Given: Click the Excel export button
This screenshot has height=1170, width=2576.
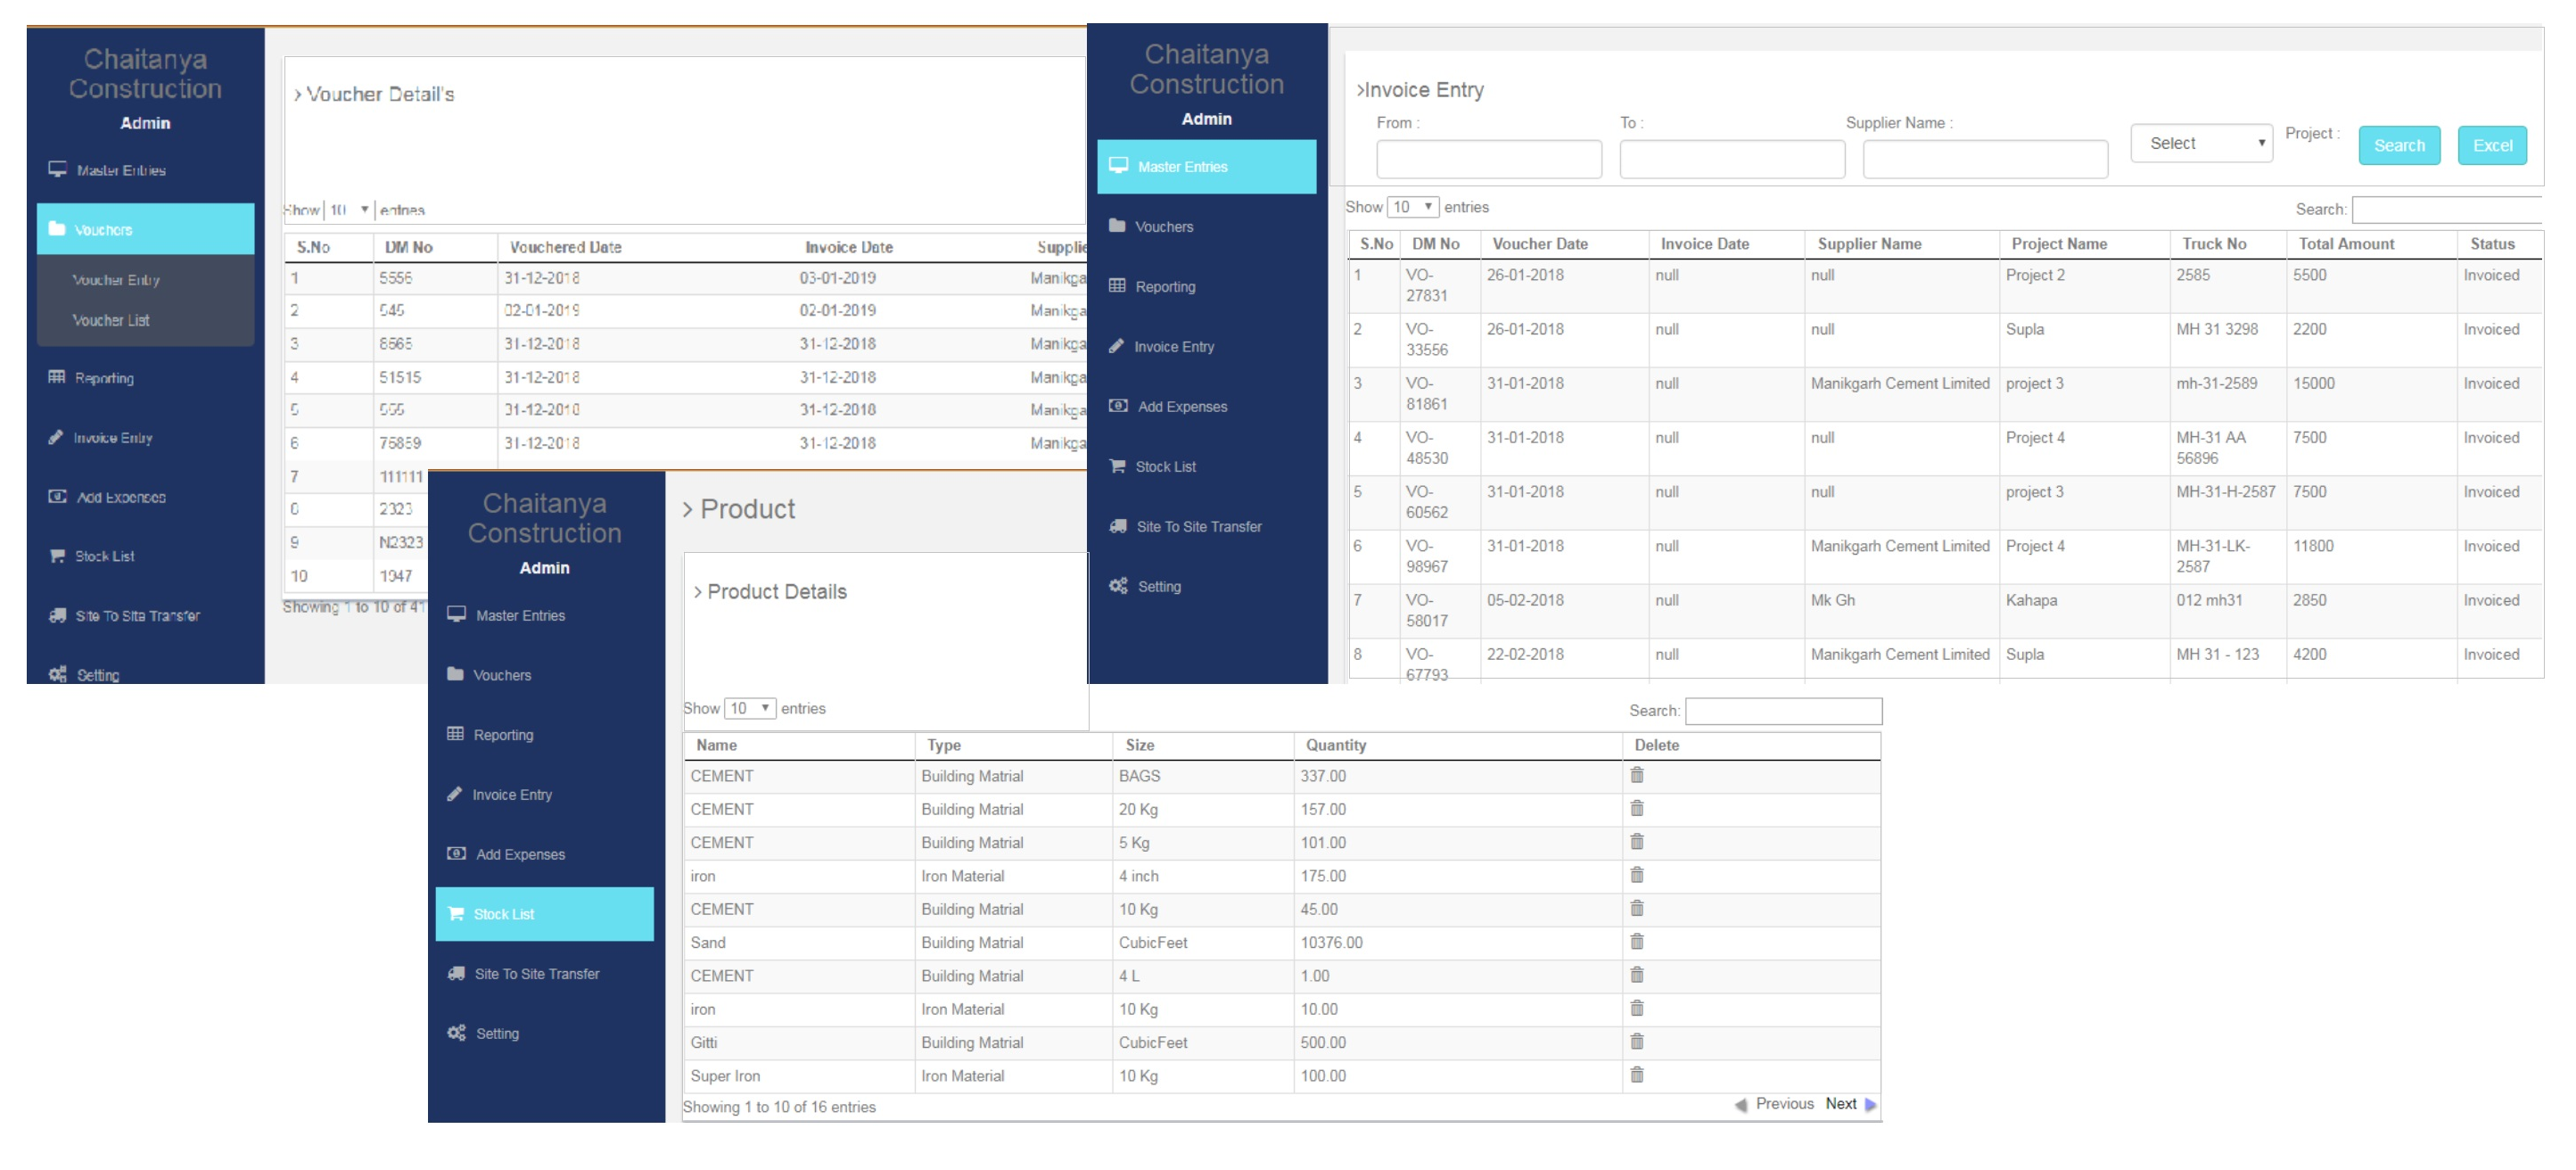Looking at the screenshot, I should point(2491,145).
